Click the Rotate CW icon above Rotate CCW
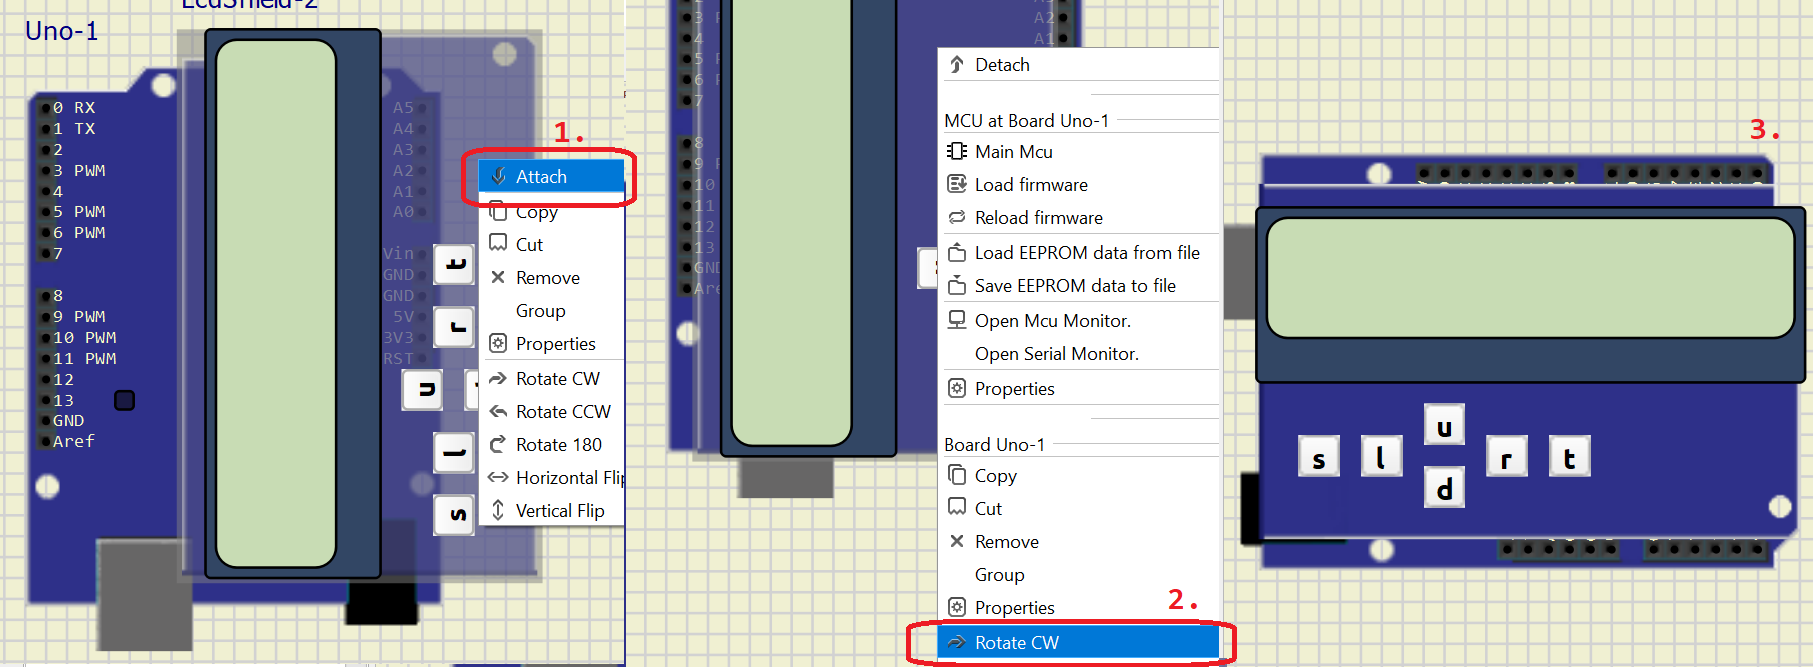The width and height of the screenshot is (1816, 667). point(498,378)
